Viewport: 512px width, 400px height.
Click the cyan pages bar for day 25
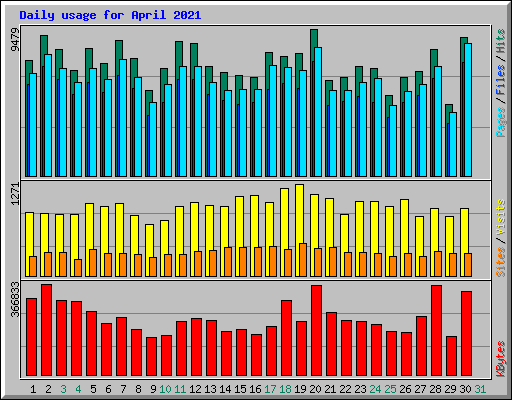[x=393, y=141]
